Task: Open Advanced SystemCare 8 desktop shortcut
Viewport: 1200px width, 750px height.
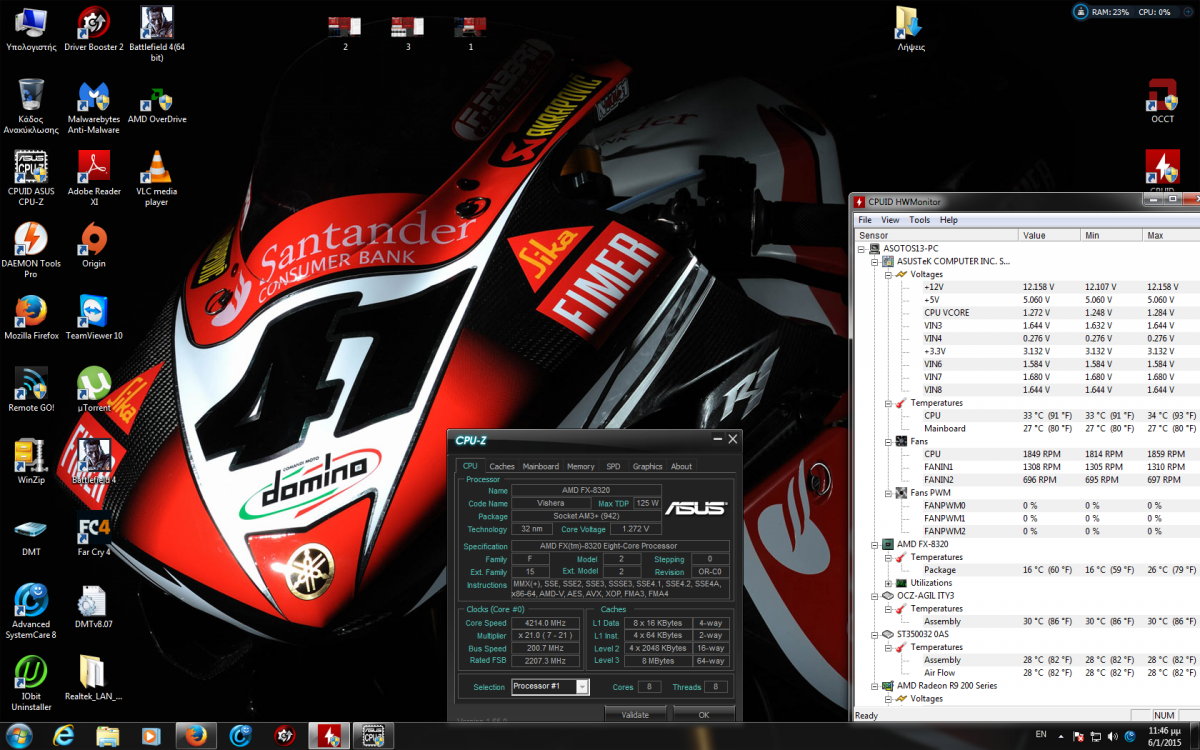Action: [31, 611]
